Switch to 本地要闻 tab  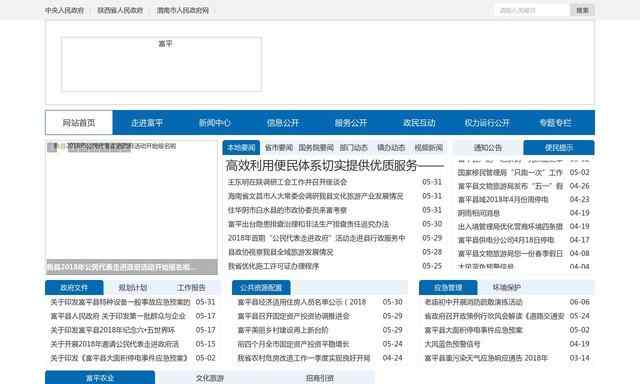pyautogui.click(x=241, y=148)
